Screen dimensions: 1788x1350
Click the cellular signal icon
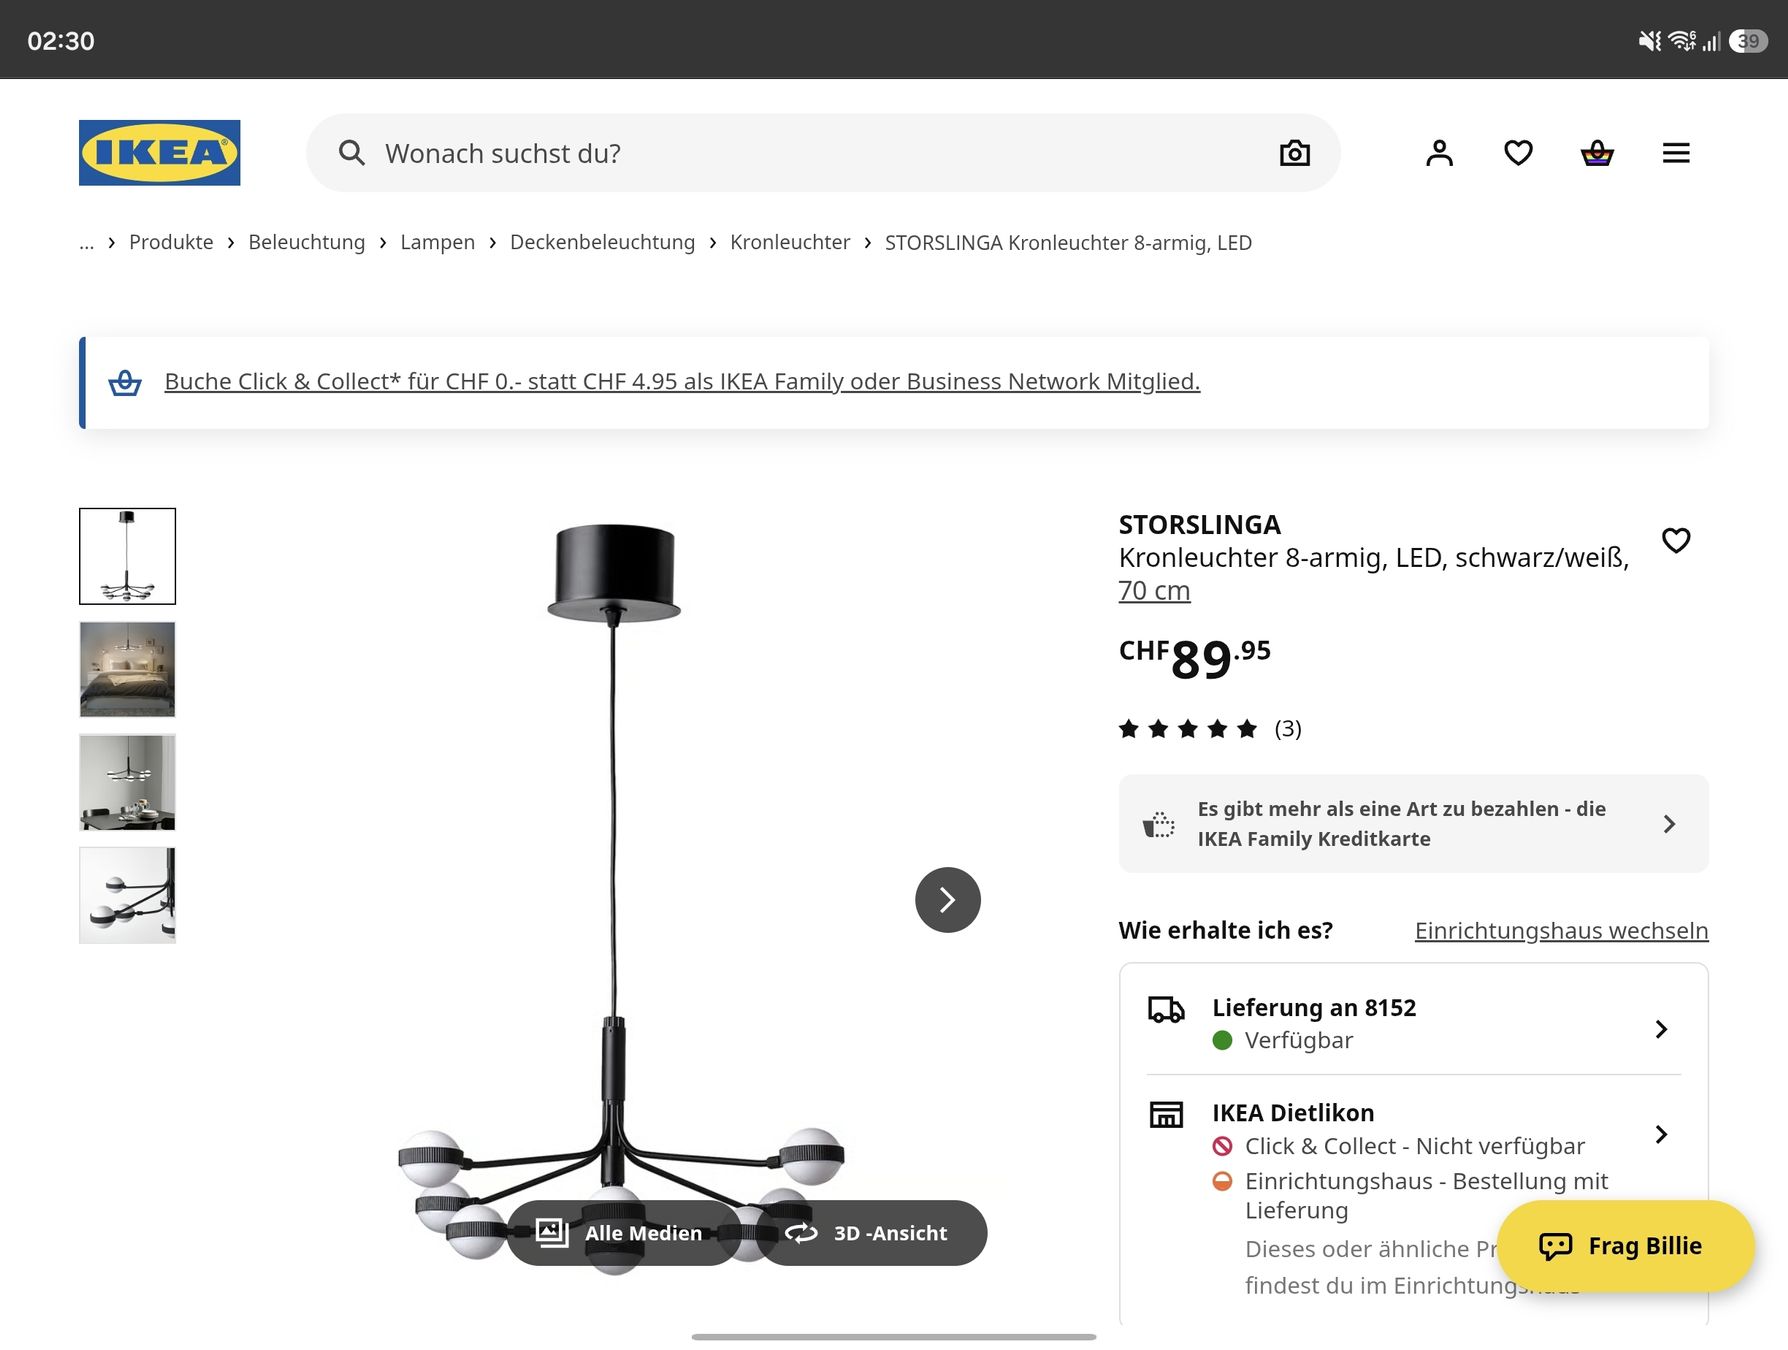1712,41
